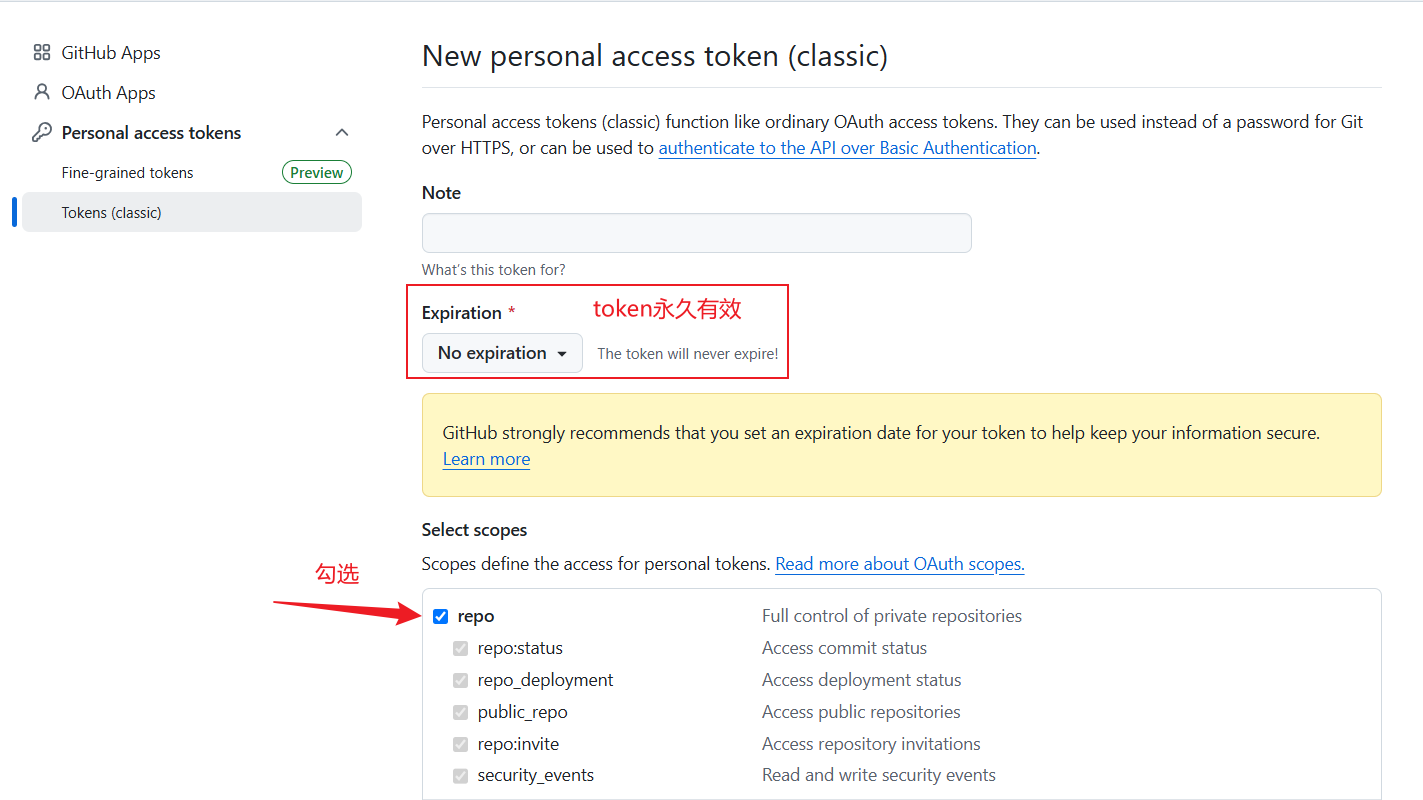The image size is (1423, 800).
Task: Click the Note text input field
Action: click(x=697, y=233)
